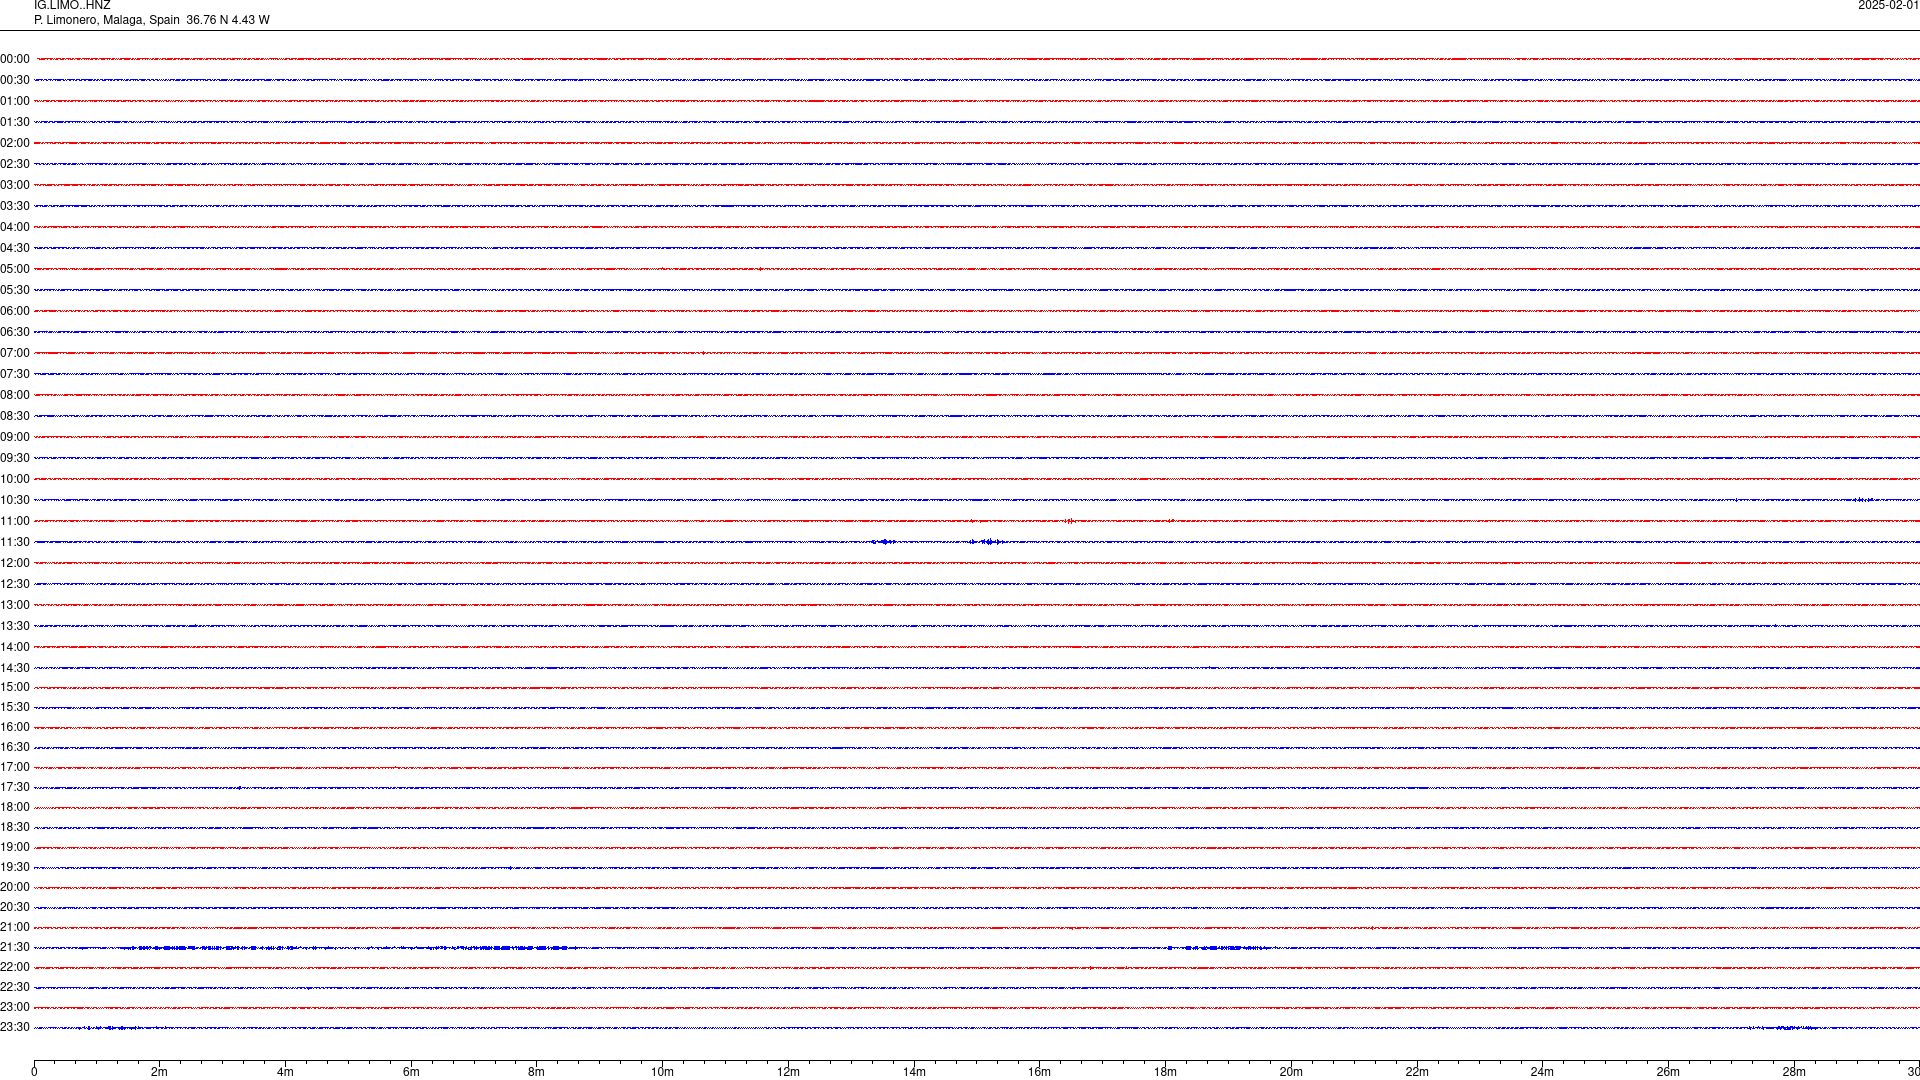The height and width of the screenshot is (1080, 1920).
Task: Click the 24m tick label on time axis
Action: click(x=1542, y=1072)
